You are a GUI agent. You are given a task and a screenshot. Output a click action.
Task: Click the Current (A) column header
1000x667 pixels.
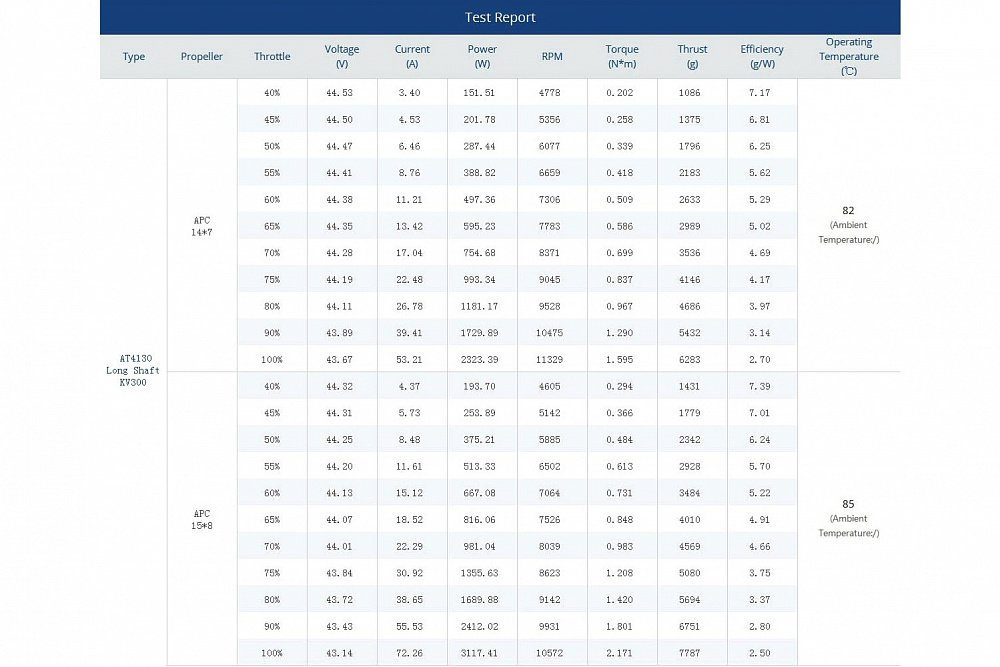tap(412, 56)
